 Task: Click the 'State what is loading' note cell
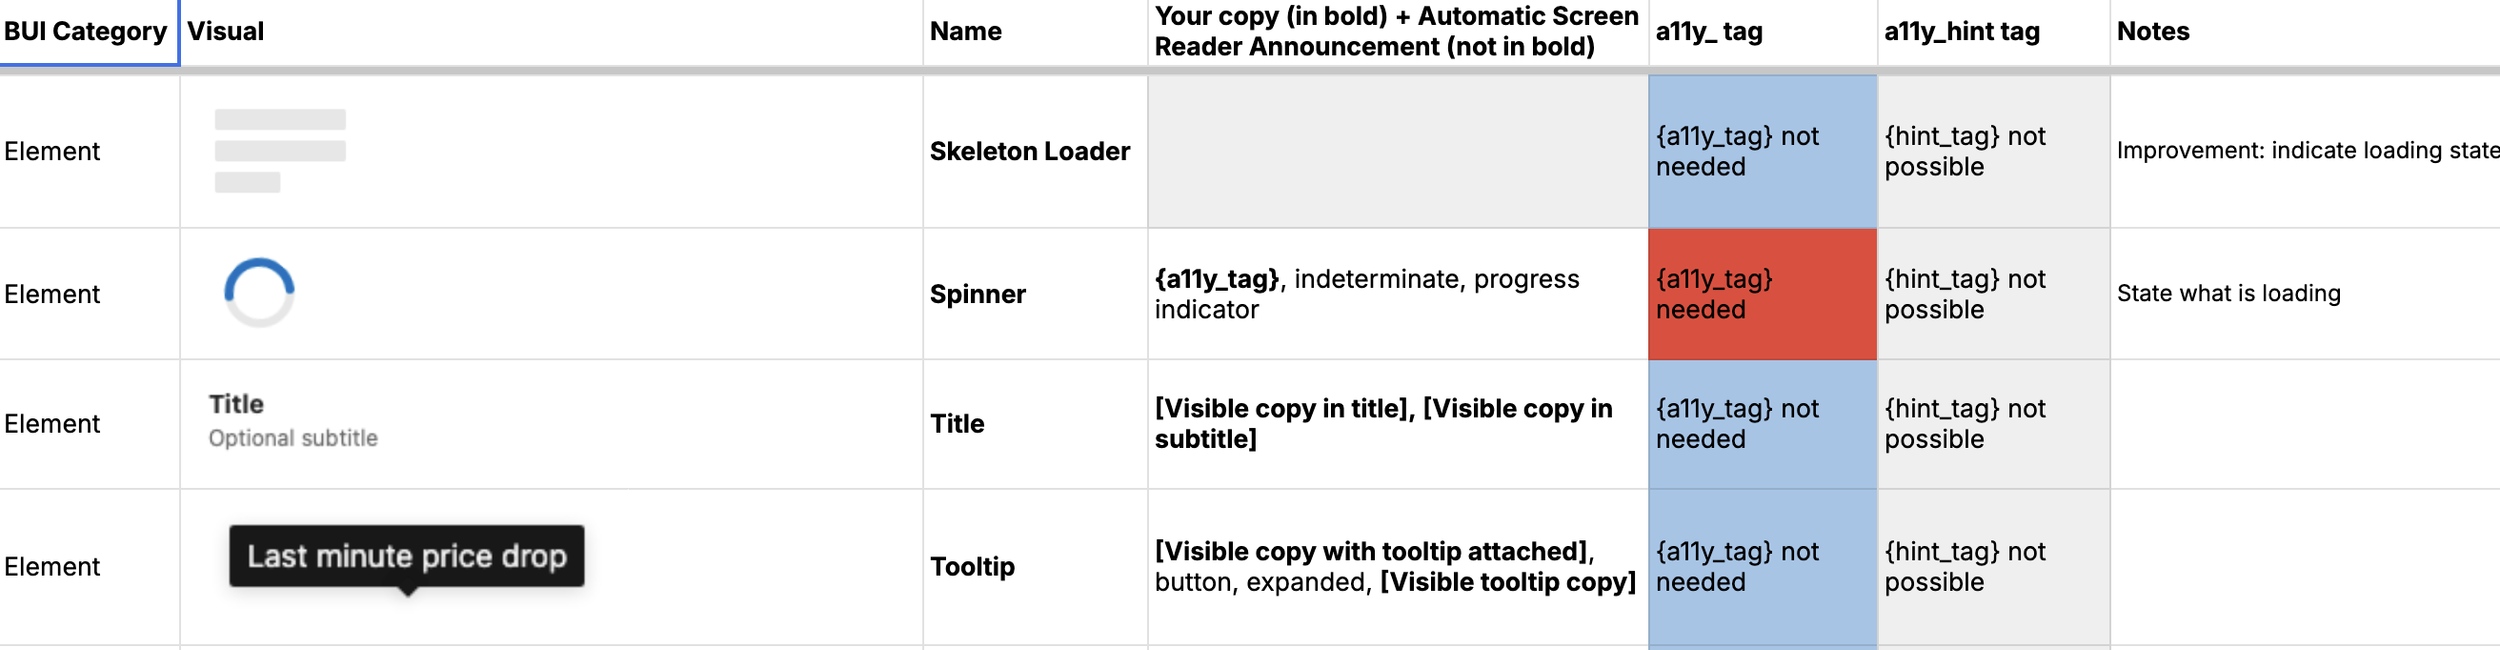tap(2300, 294)
